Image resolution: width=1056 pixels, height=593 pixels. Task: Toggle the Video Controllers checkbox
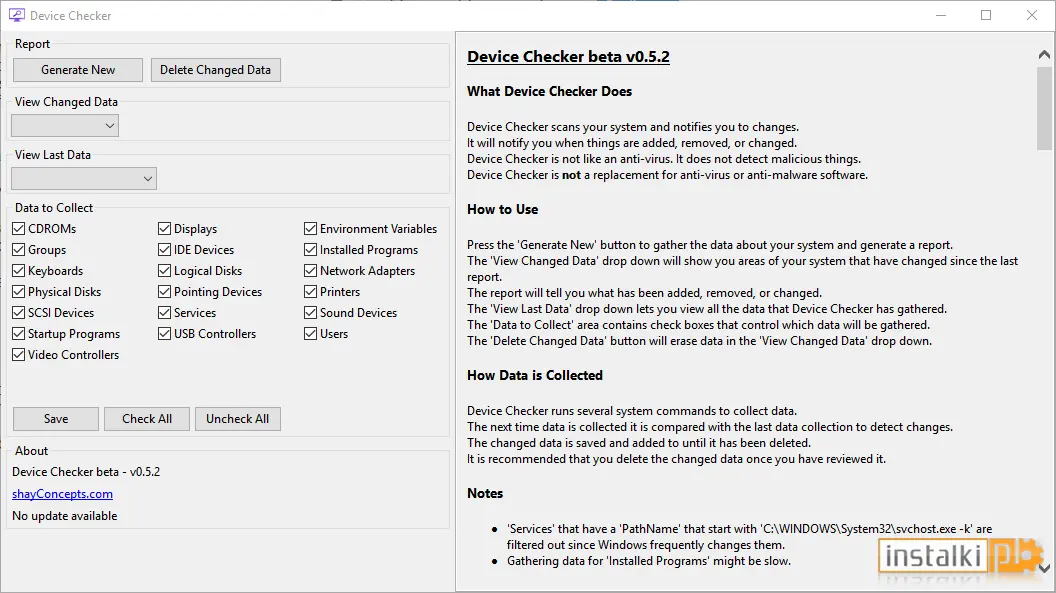click(x=19, y=355)
